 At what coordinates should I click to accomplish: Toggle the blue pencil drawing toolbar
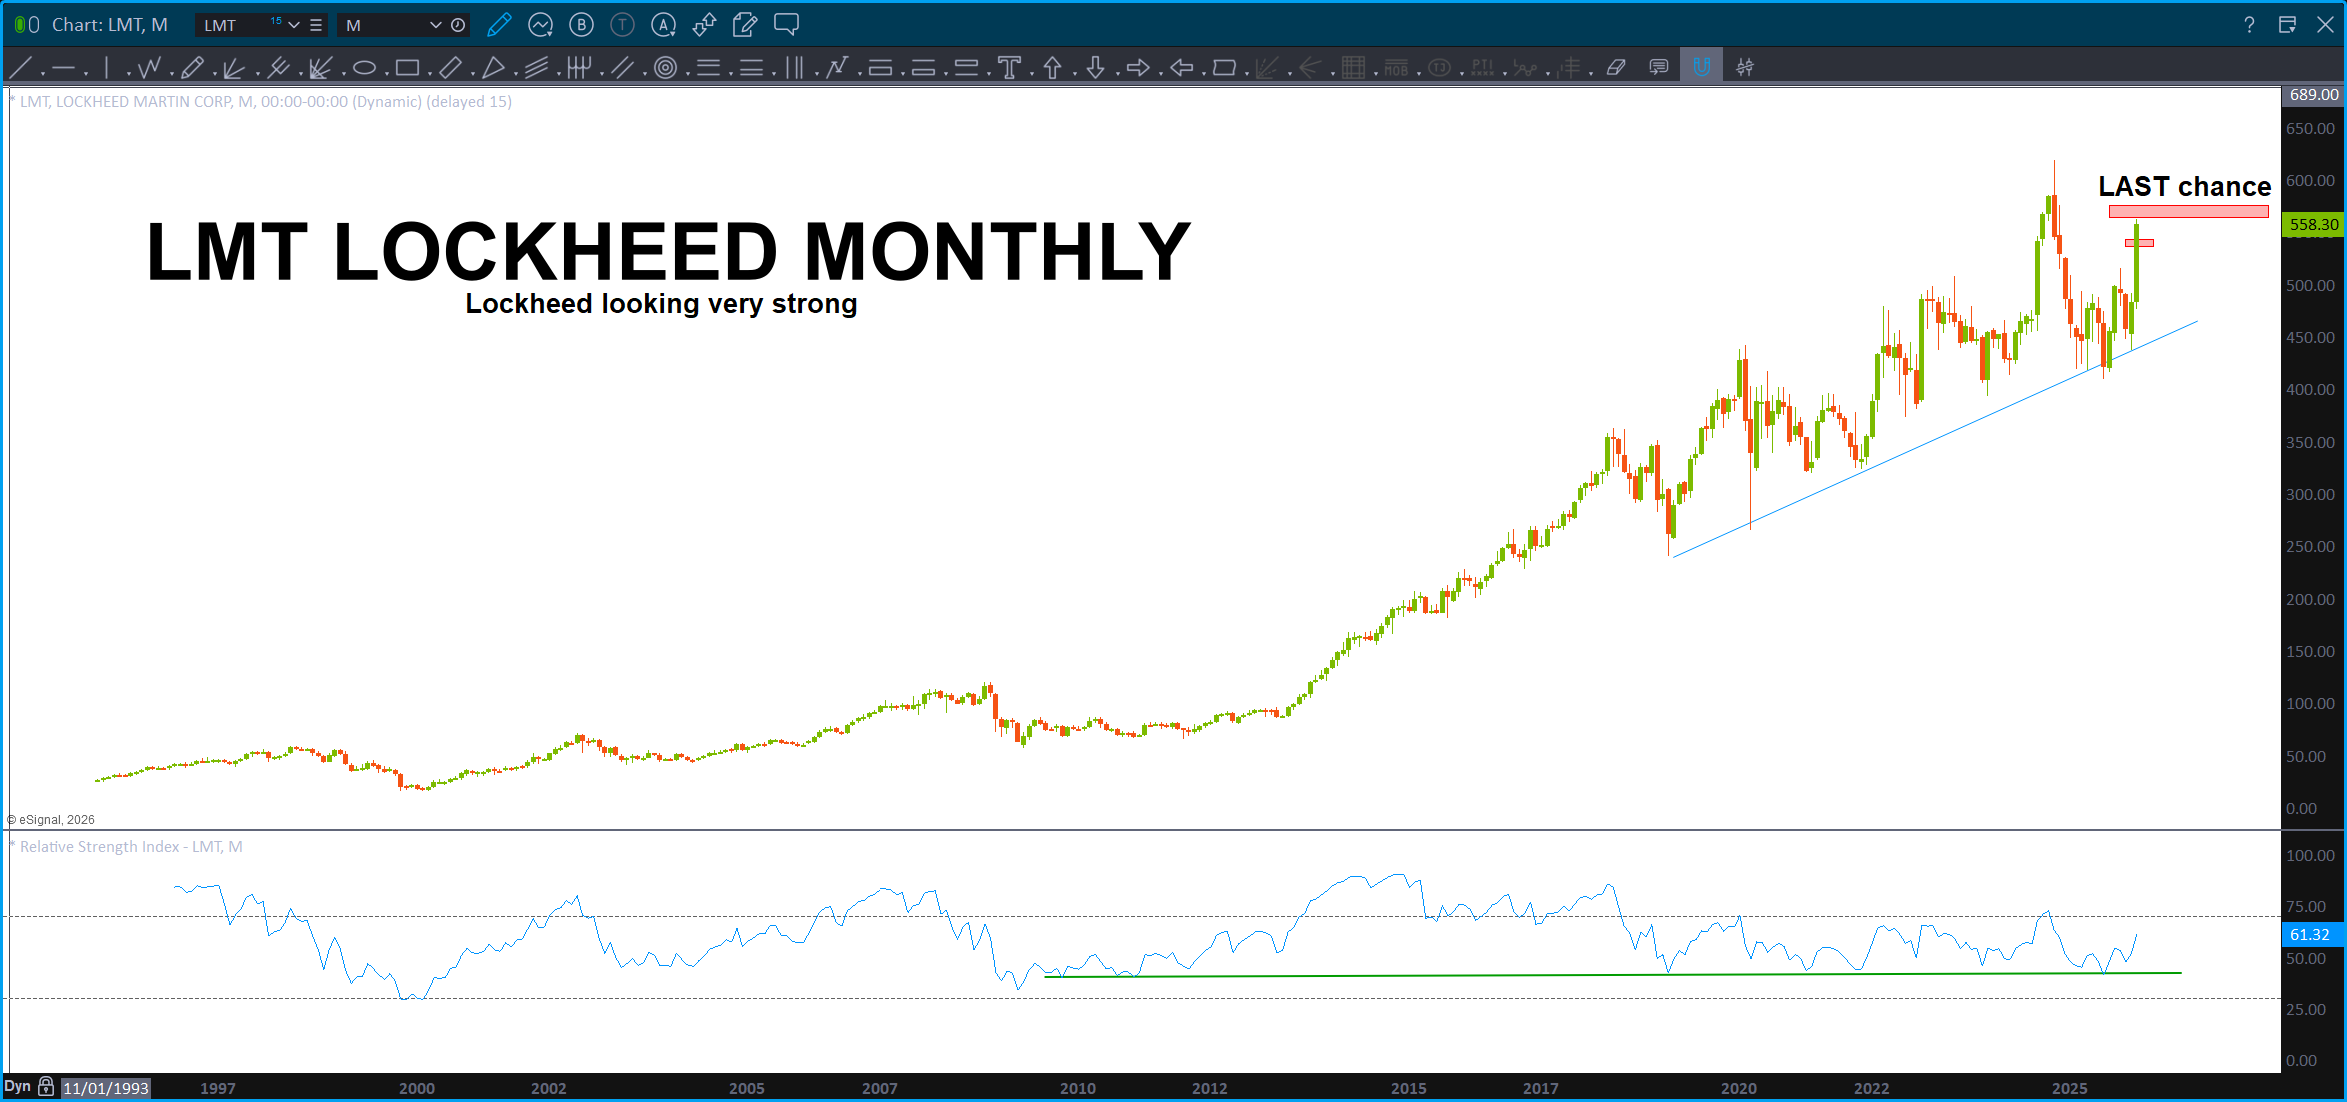click(499, 25)
